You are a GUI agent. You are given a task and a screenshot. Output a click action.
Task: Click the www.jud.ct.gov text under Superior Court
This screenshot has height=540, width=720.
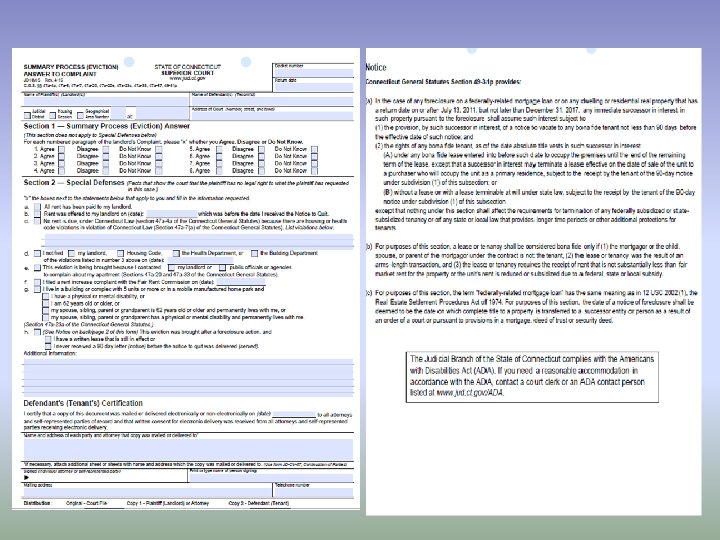[187, 79]
